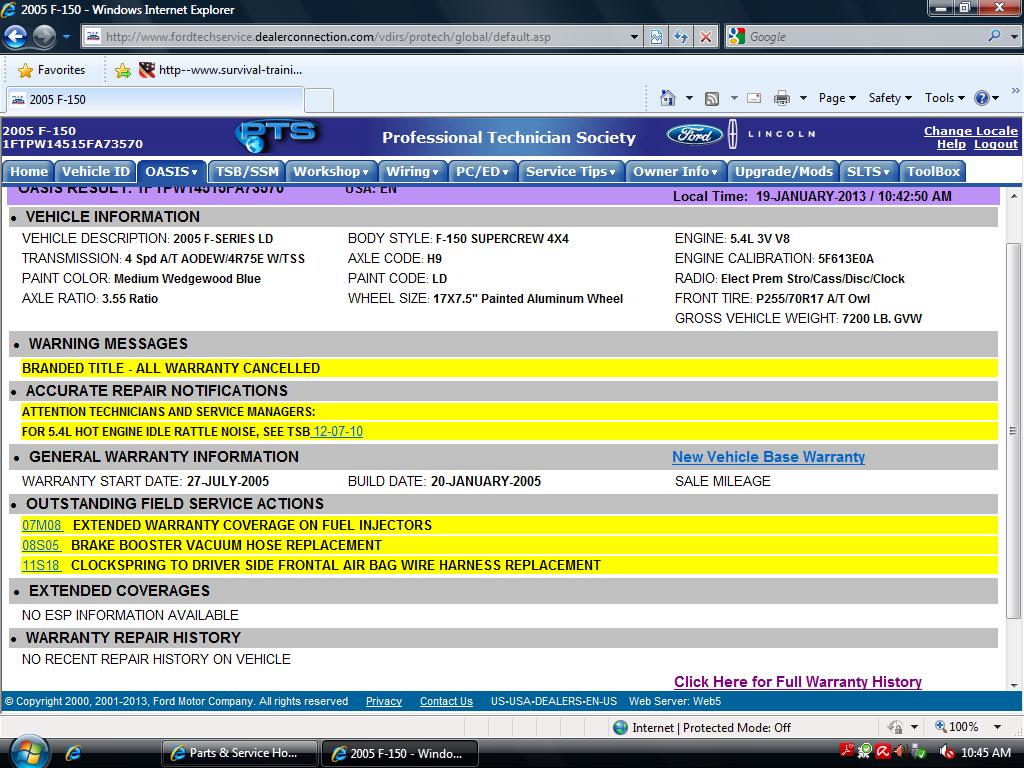
Task: Click the Contact Us footer link
Action: [446, 701]
